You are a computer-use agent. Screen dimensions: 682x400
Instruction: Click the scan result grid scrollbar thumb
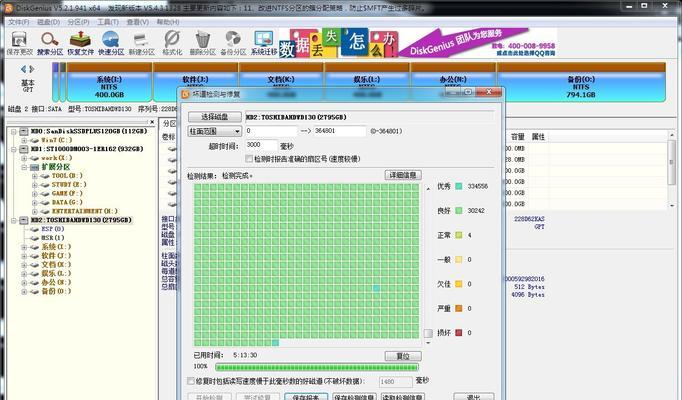coord(428,333)
